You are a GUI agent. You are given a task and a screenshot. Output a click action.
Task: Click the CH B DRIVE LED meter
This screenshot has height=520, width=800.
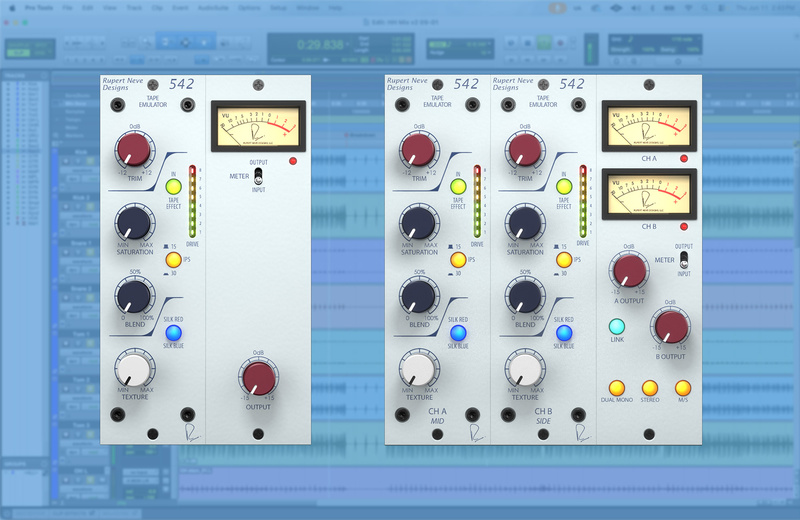click(583, 202)
